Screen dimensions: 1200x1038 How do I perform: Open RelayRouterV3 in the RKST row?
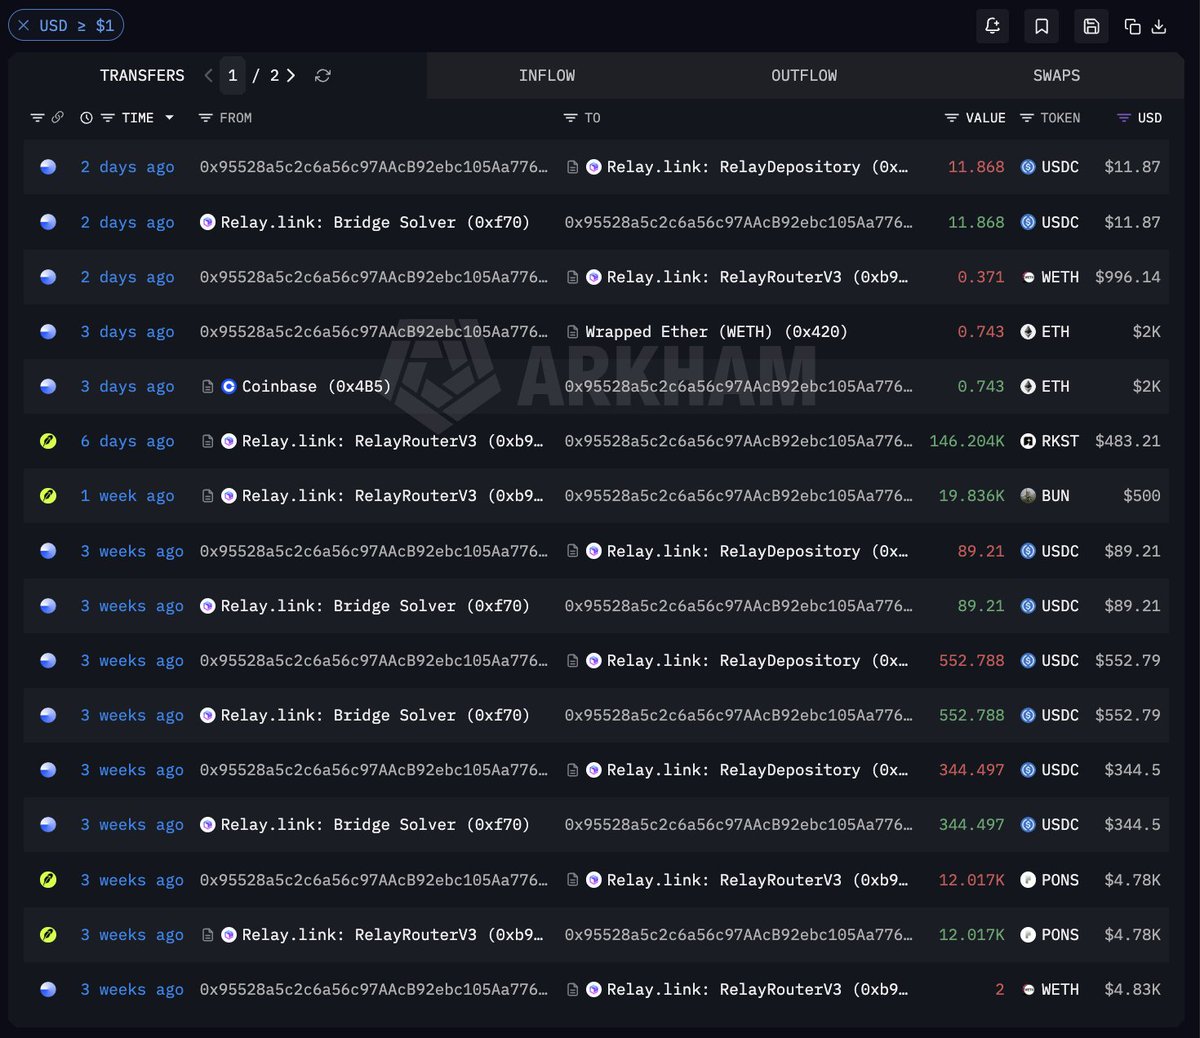click(392, 441)
